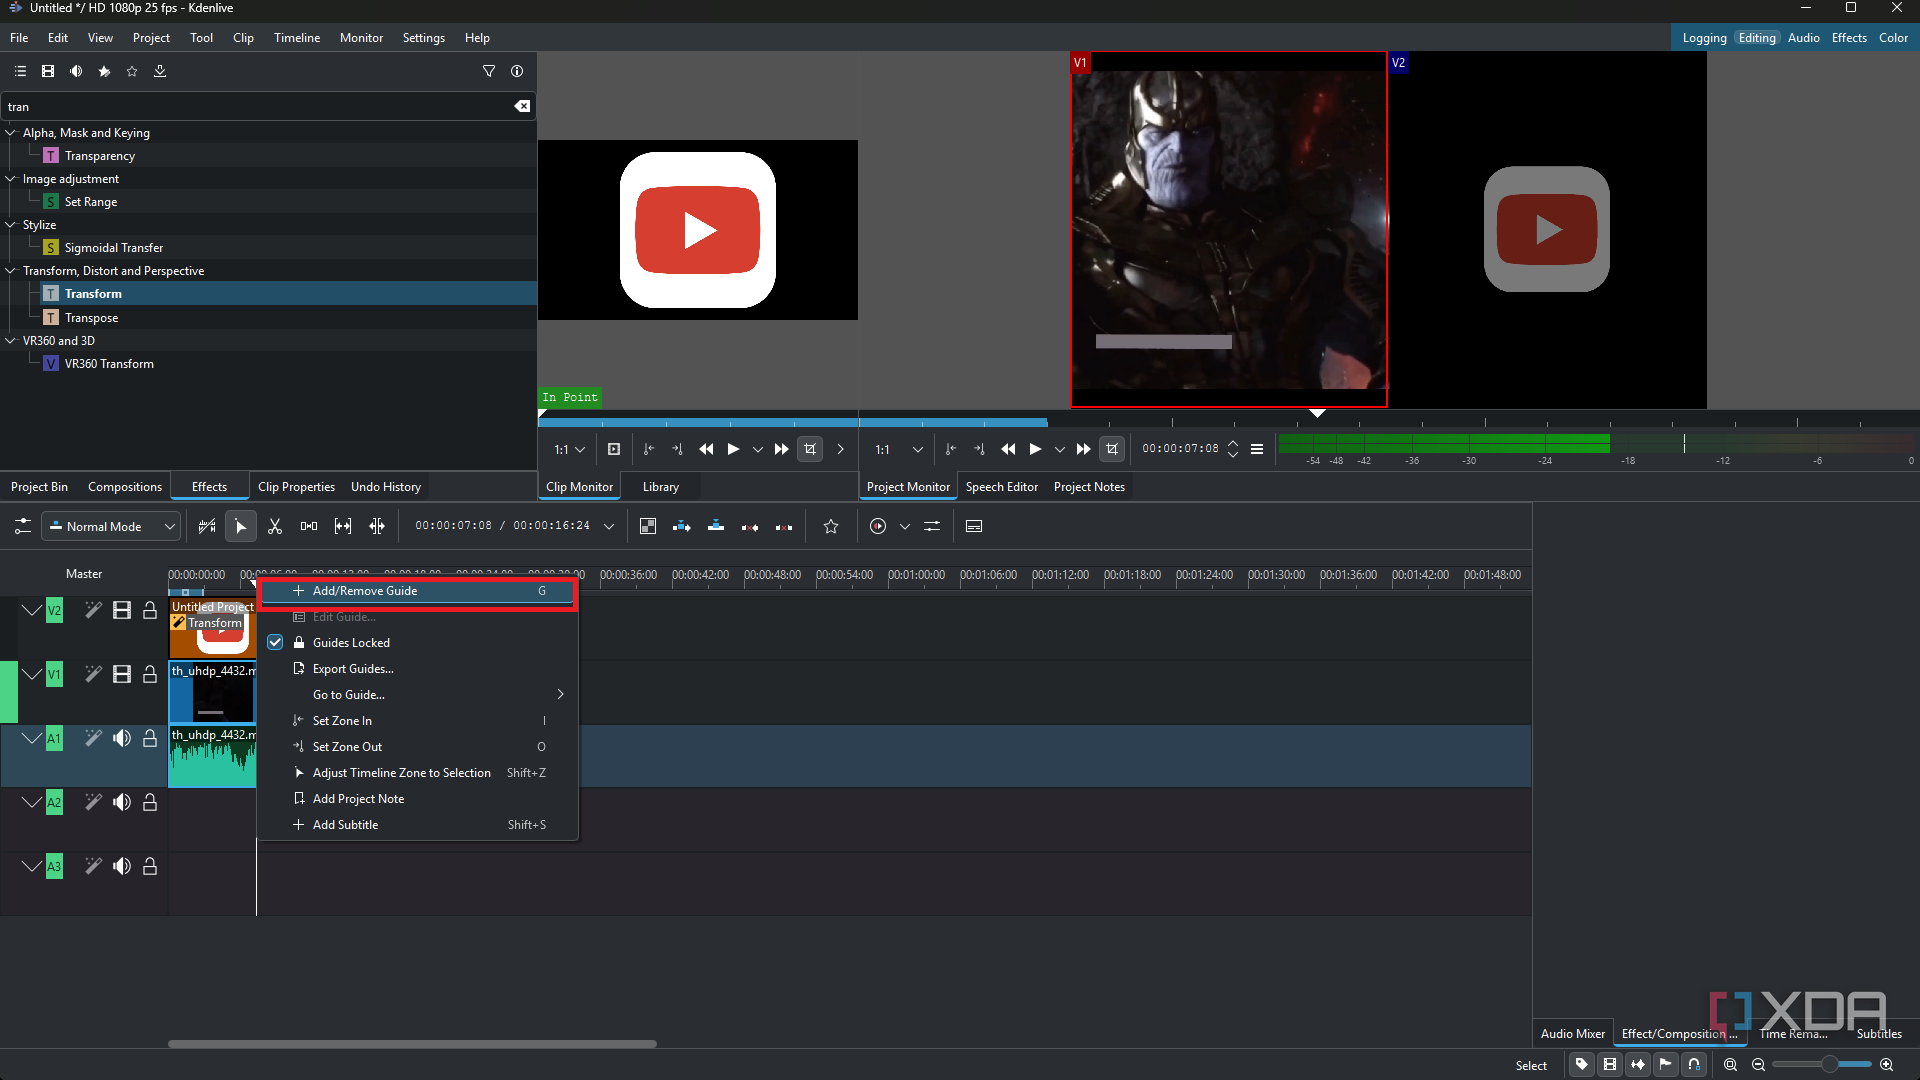1920x1080 pixels.
Task: Hide video of V2 track
Action: click(122, 610)
